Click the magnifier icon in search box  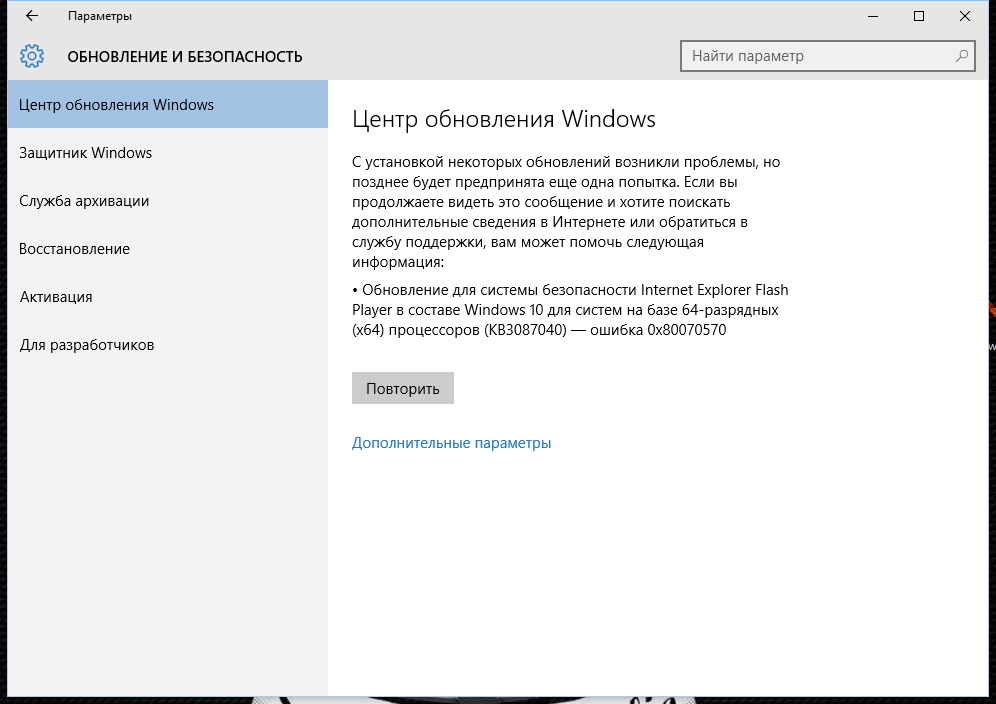point(961,56)
